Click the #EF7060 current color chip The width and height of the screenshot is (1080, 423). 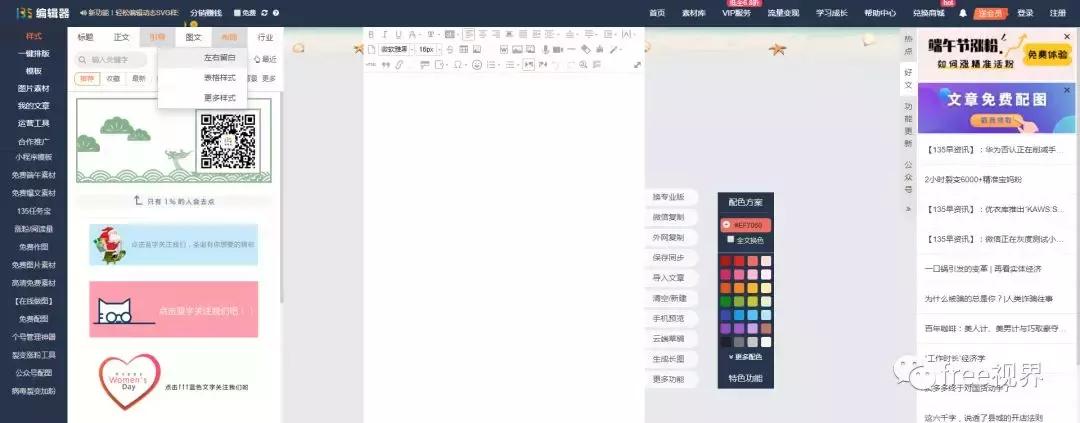click(x=746, y=225)
